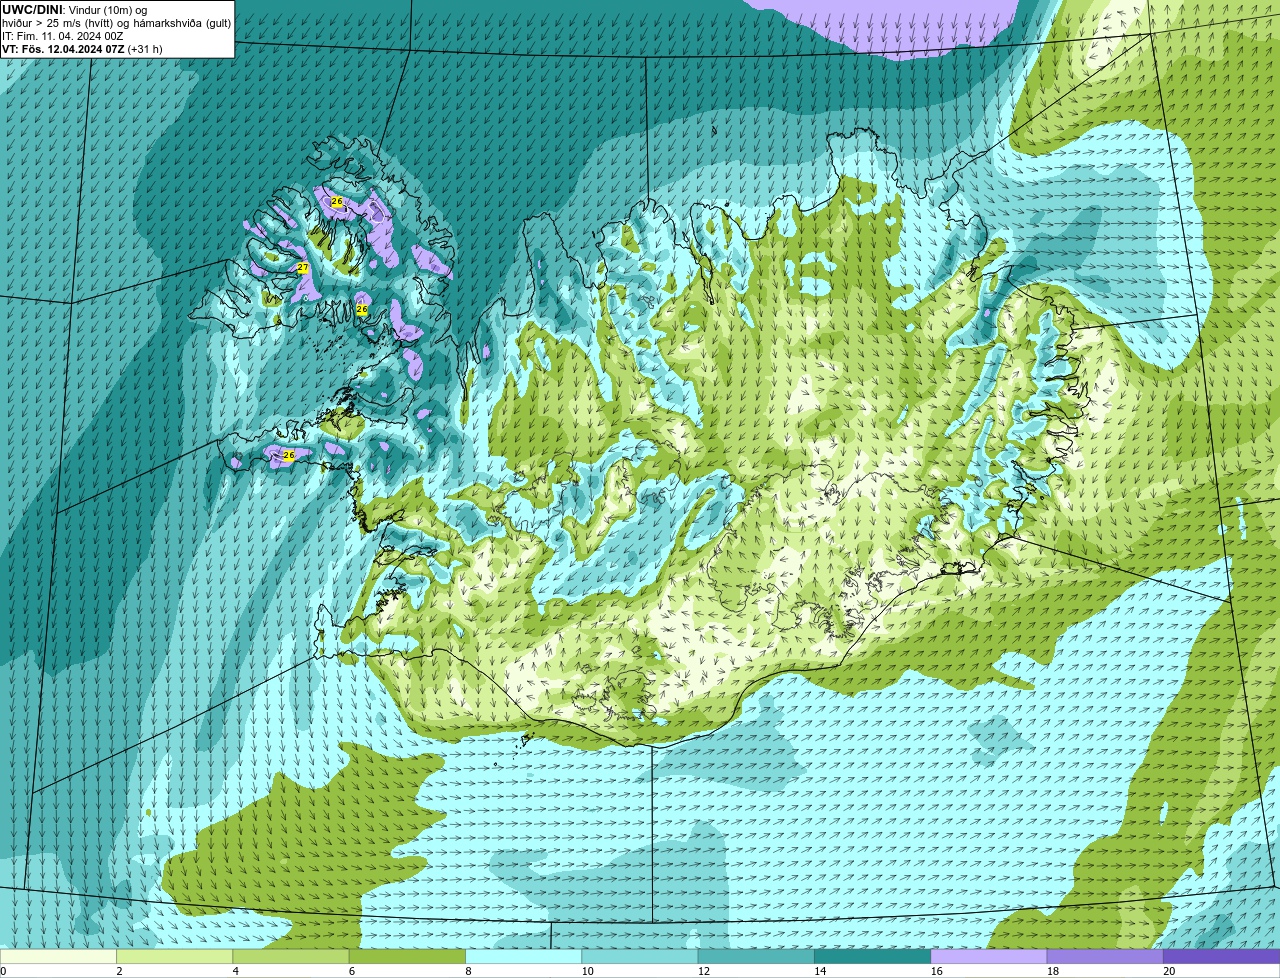Viewport: 1280px width, 978px height.
Task: Click the above-20 m/s dark purple legend swatch
Action: [1221, 956]
